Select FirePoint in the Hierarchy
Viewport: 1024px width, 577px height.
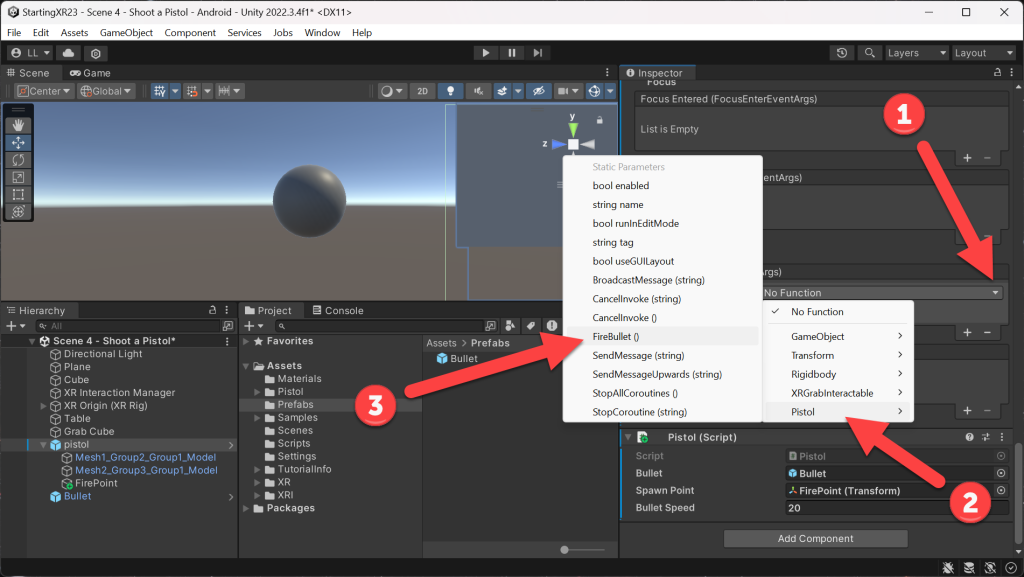(x=96, y=483)
